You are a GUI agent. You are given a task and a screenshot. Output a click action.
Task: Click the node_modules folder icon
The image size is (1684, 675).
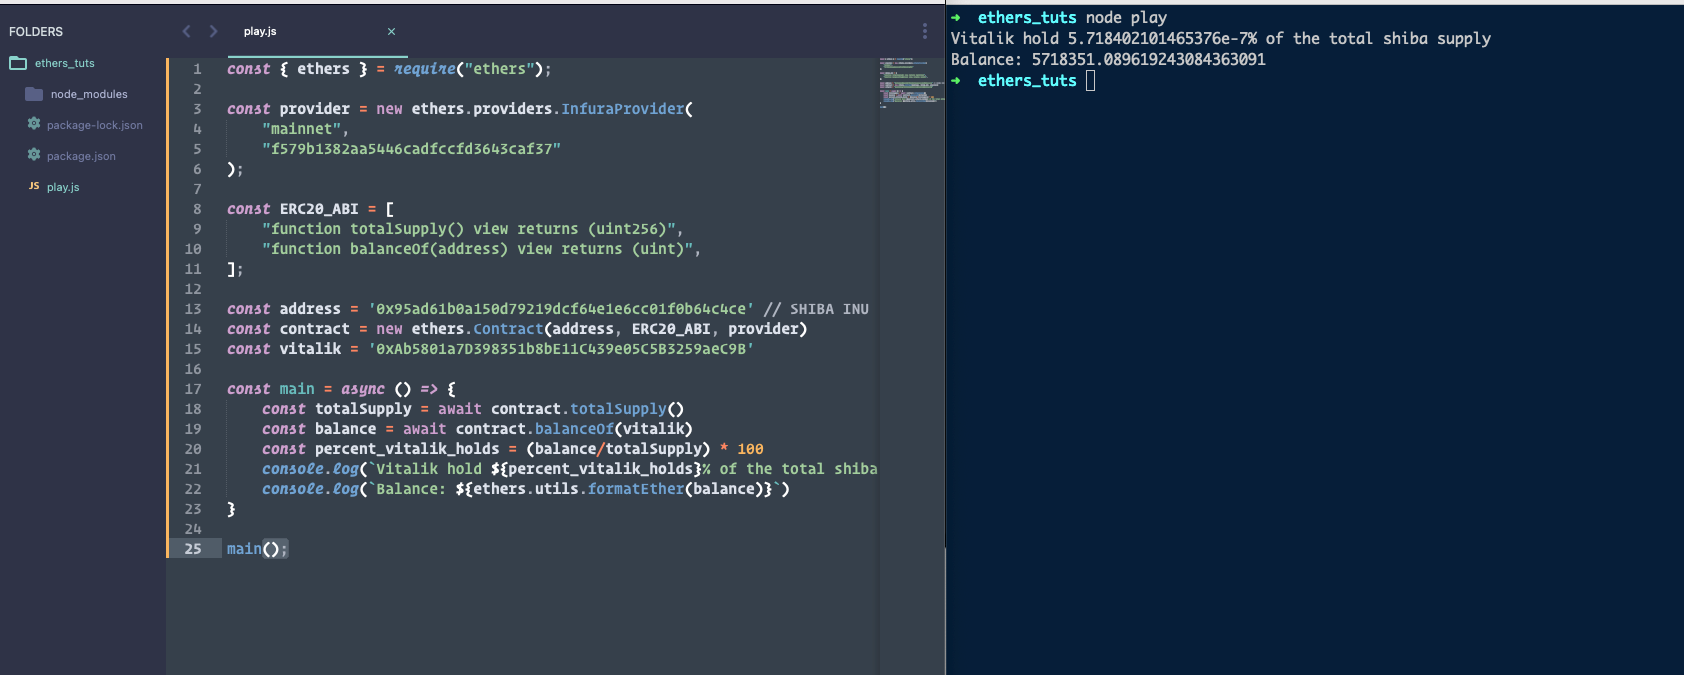34,94
